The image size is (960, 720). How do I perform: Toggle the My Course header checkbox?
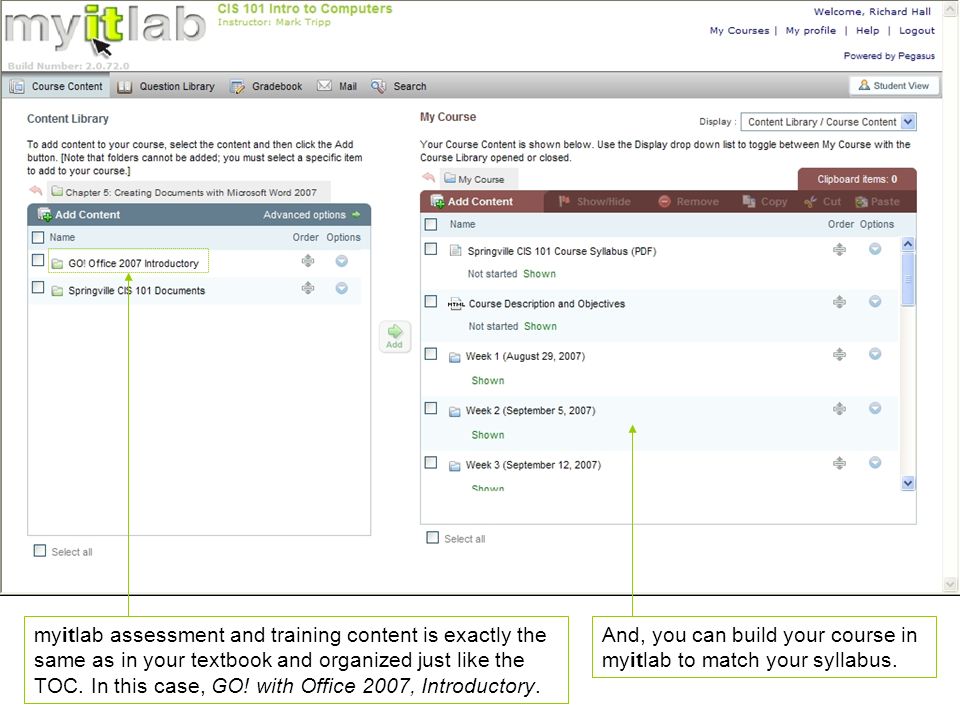point(431,225)
